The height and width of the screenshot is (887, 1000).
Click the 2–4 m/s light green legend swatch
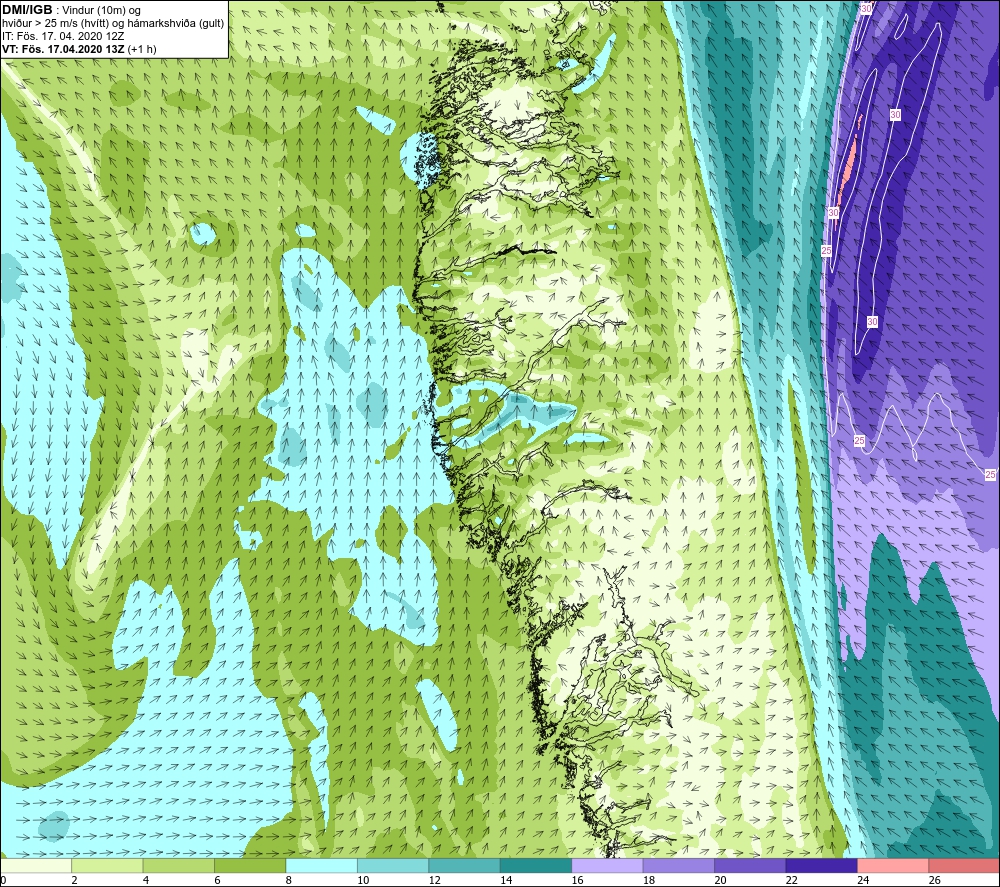[x=107, y=865]
